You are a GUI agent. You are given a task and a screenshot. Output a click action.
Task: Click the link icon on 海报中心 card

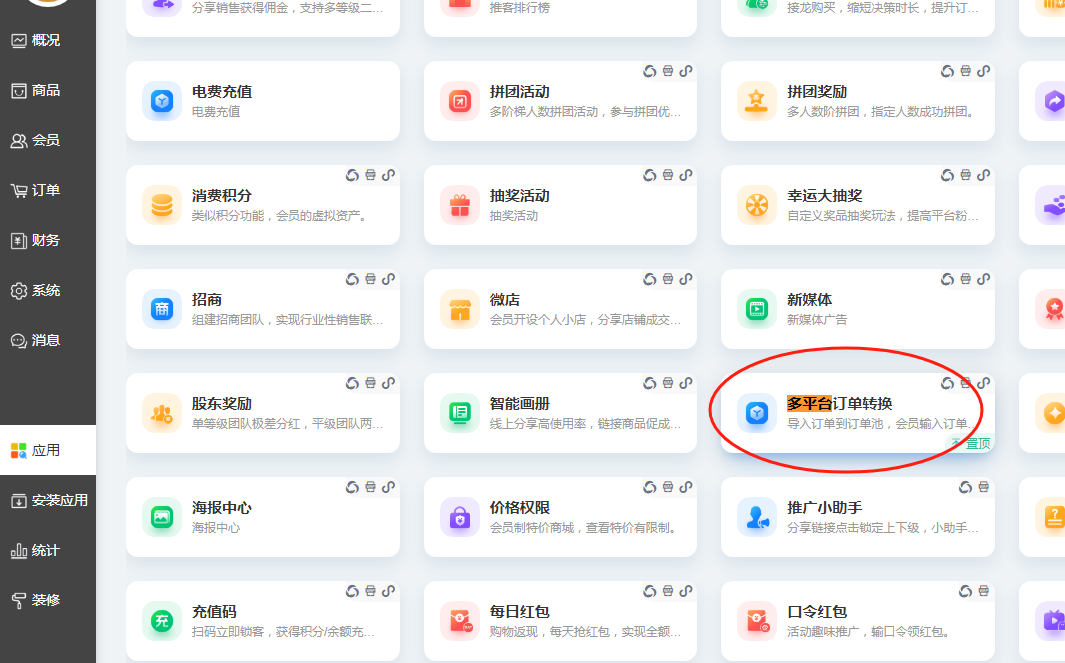pos(389,486)
